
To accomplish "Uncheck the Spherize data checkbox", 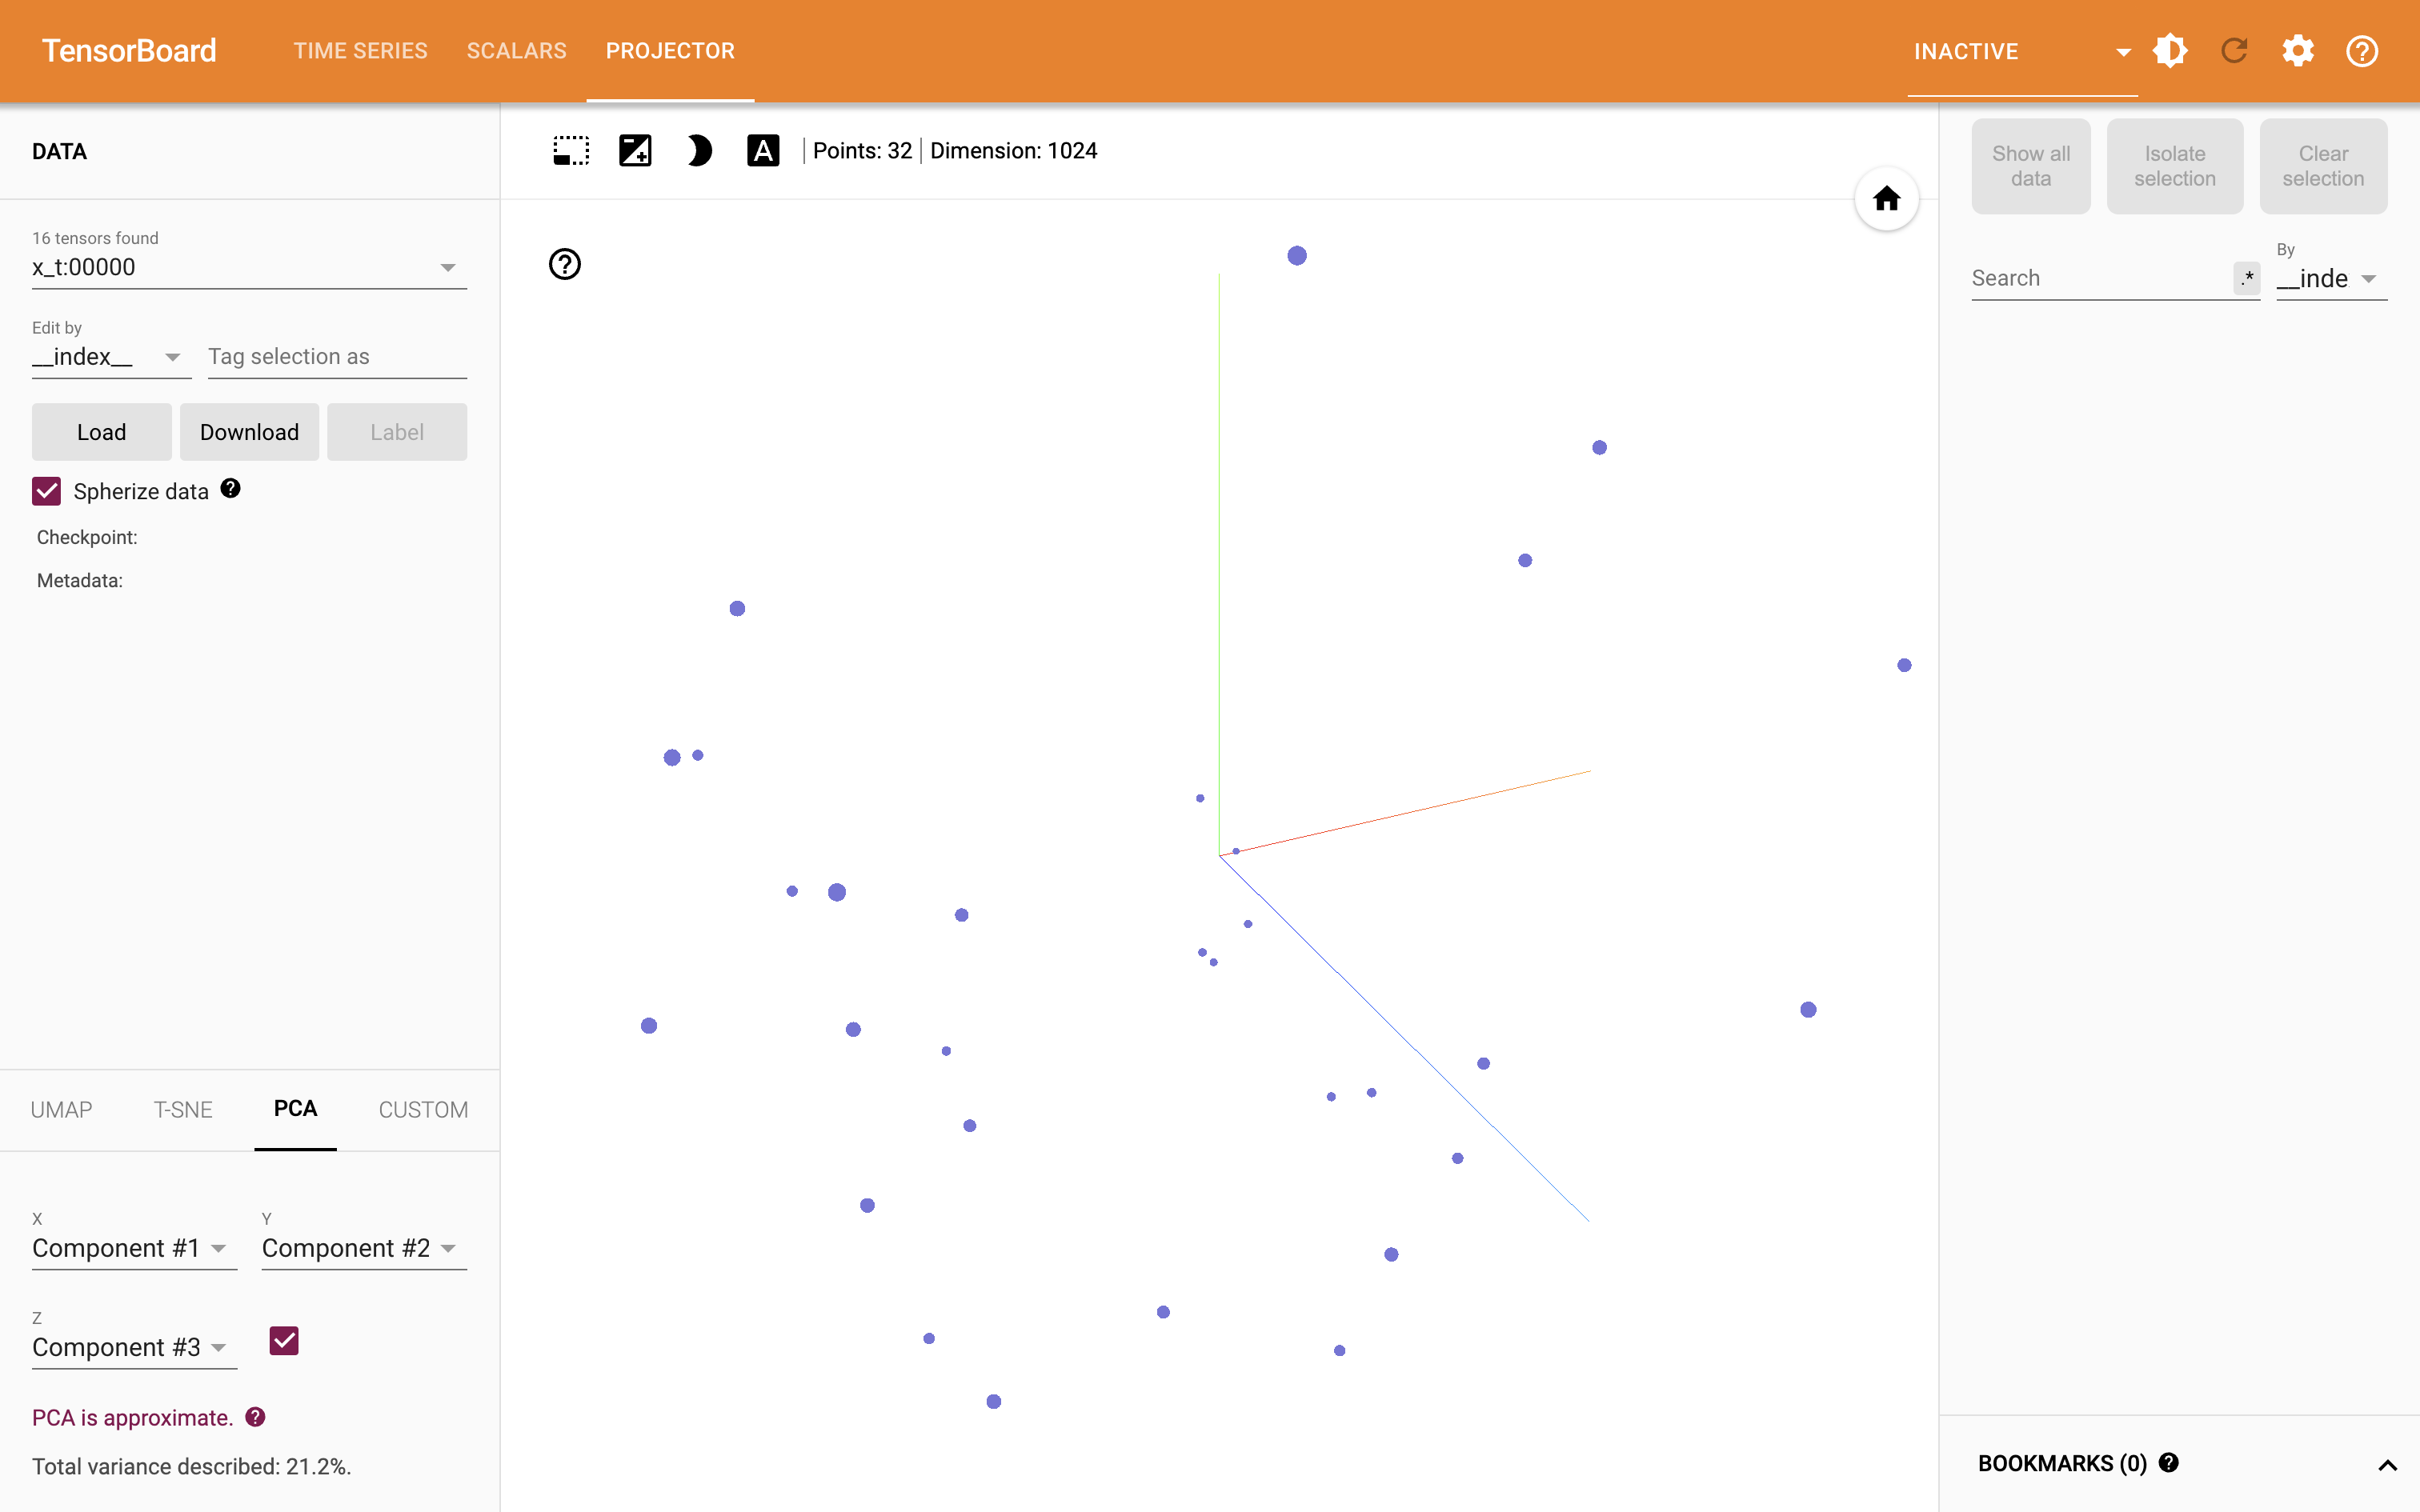I will pyautogui.click(x=47, y=491).
